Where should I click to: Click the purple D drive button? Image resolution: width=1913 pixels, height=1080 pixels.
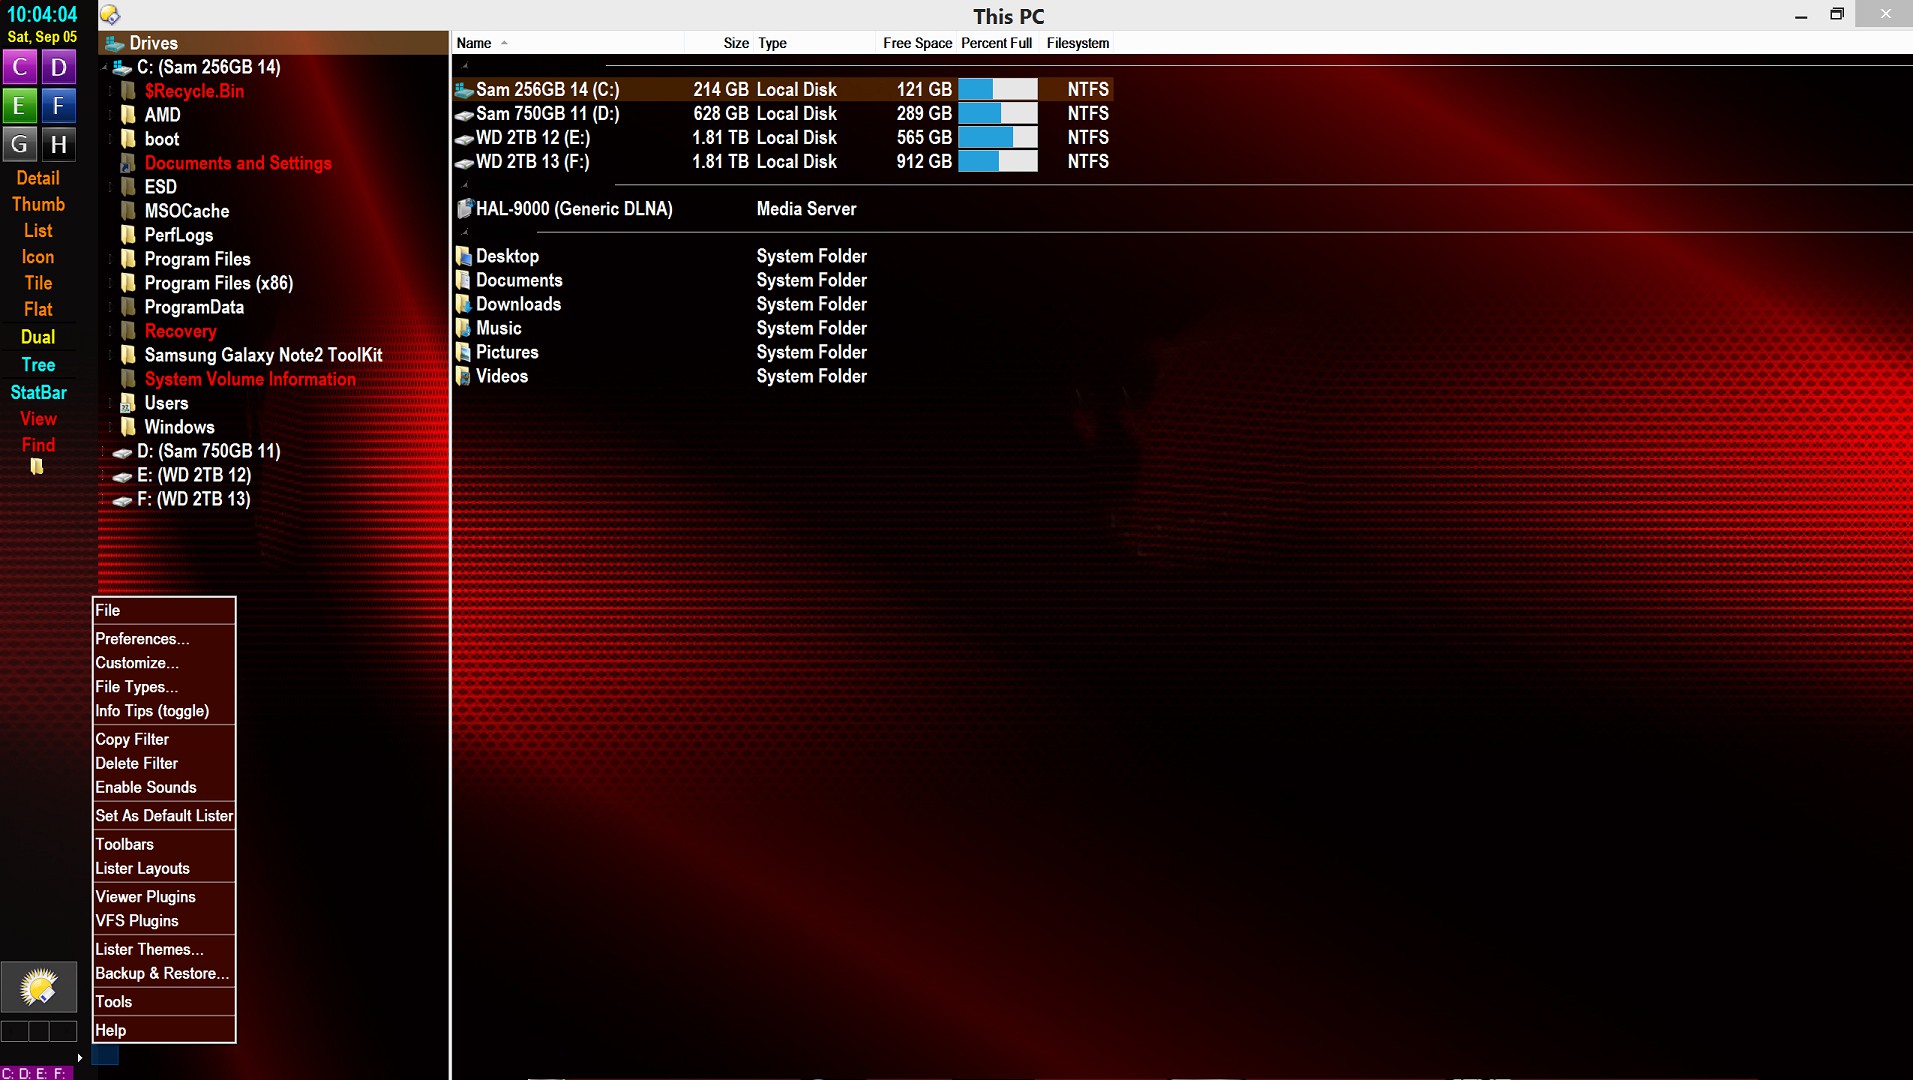(x=59, y=67)
